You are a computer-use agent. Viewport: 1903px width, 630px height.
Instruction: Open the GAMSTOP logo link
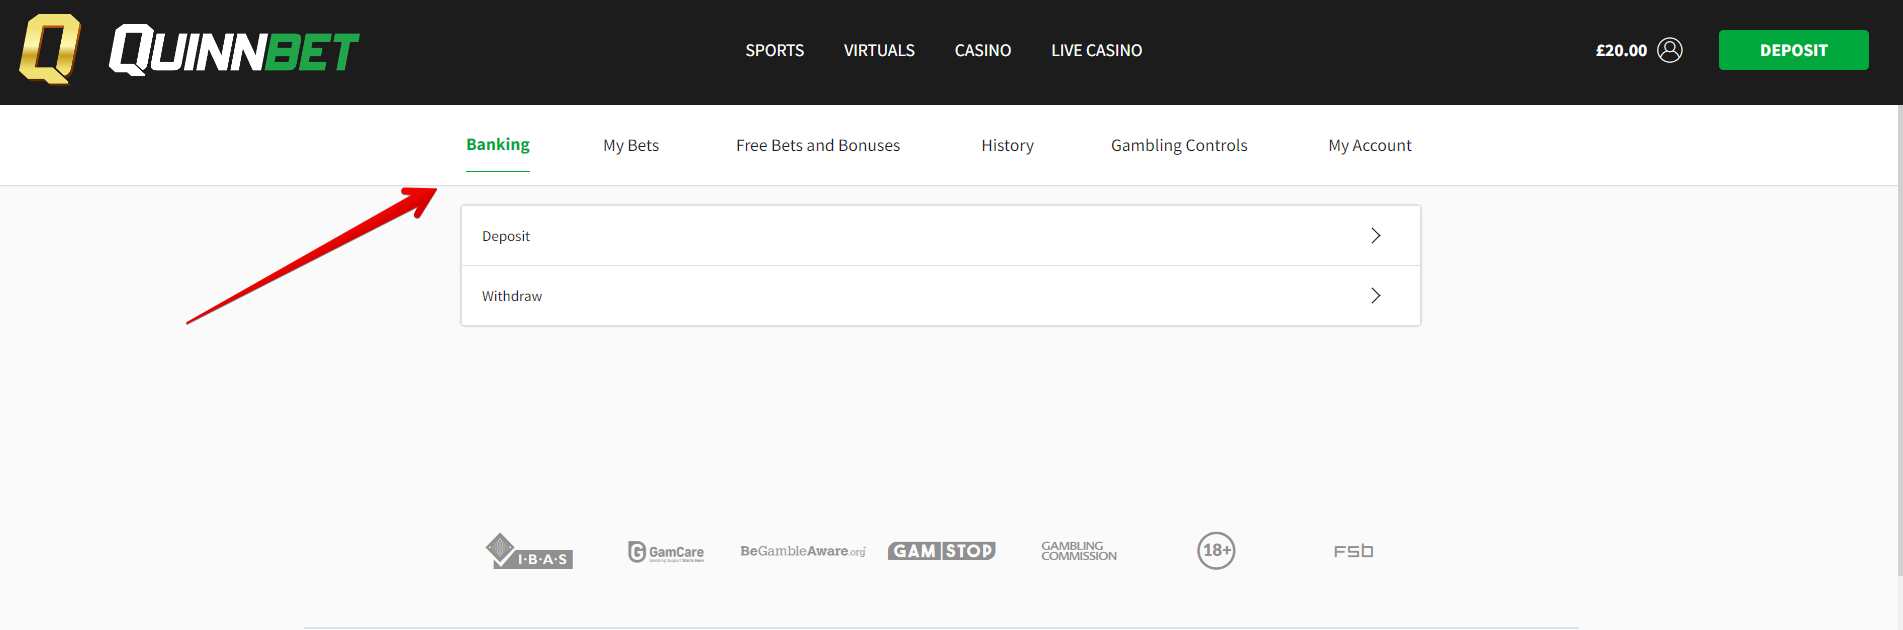(x=941, y=551)
